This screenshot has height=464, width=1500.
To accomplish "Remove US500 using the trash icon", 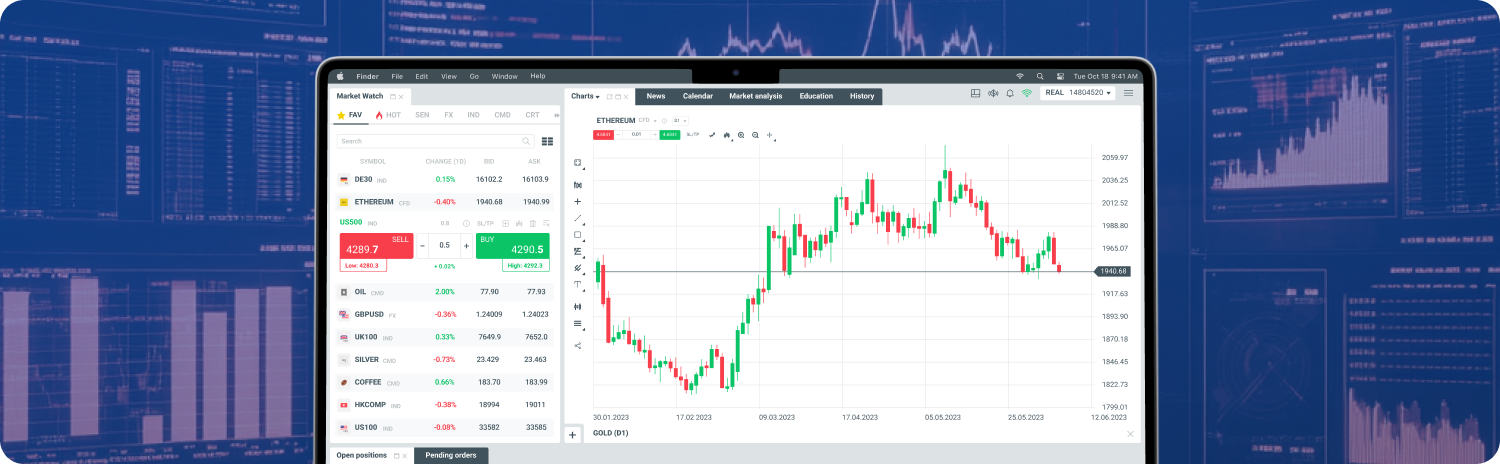I will point(533,223).
